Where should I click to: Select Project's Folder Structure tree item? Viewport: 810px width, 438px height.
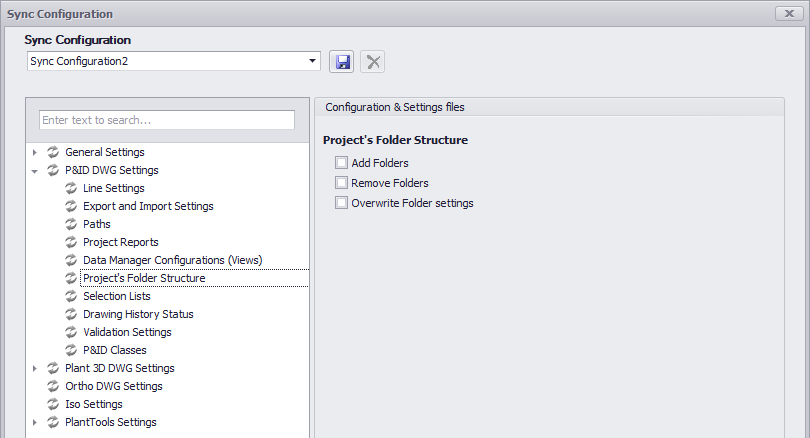(144, 278)
